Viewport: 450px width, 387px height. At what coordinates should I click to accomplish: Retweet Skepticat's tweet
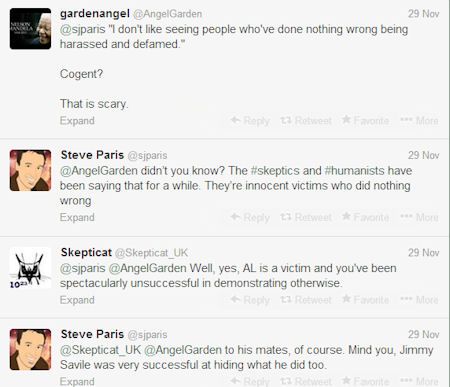306,300
